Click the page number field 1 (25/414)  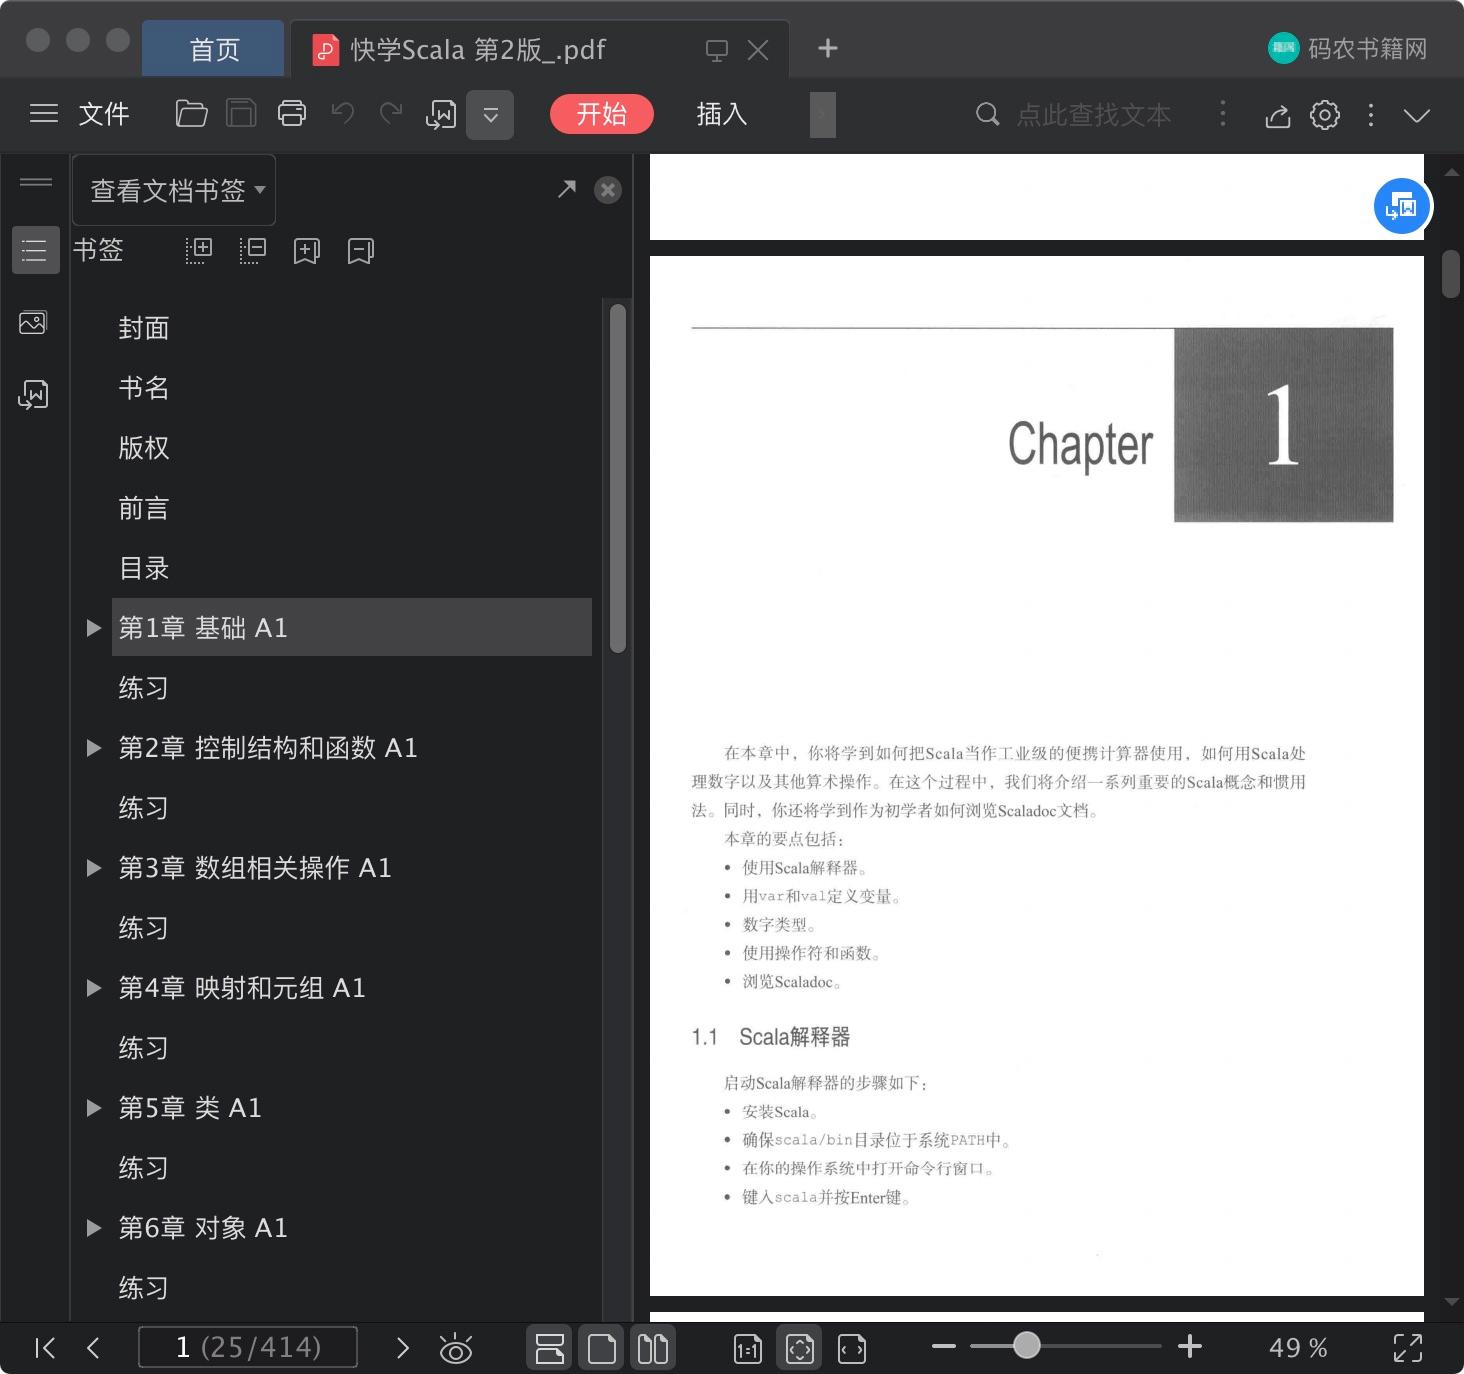pos(248,1347)
